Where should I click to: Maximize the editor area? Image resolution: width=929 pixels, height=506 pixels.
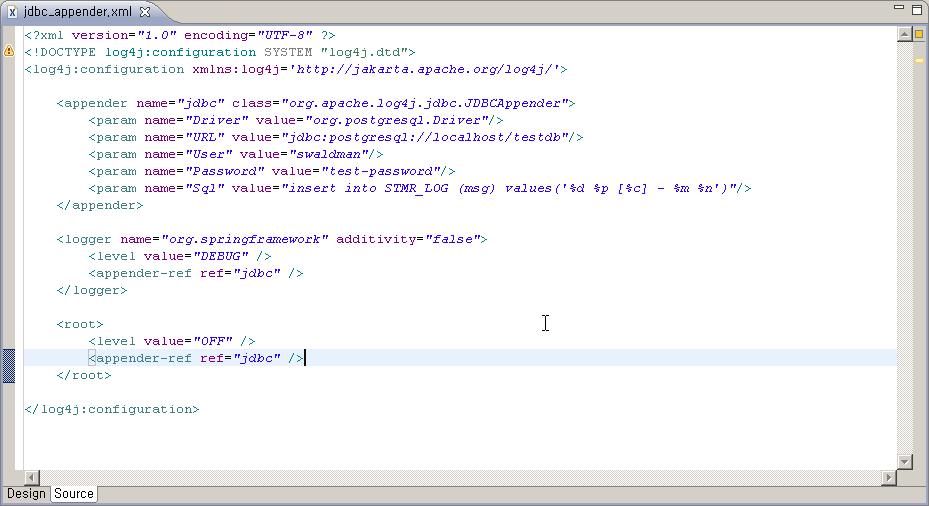click(x=917, y=11)
